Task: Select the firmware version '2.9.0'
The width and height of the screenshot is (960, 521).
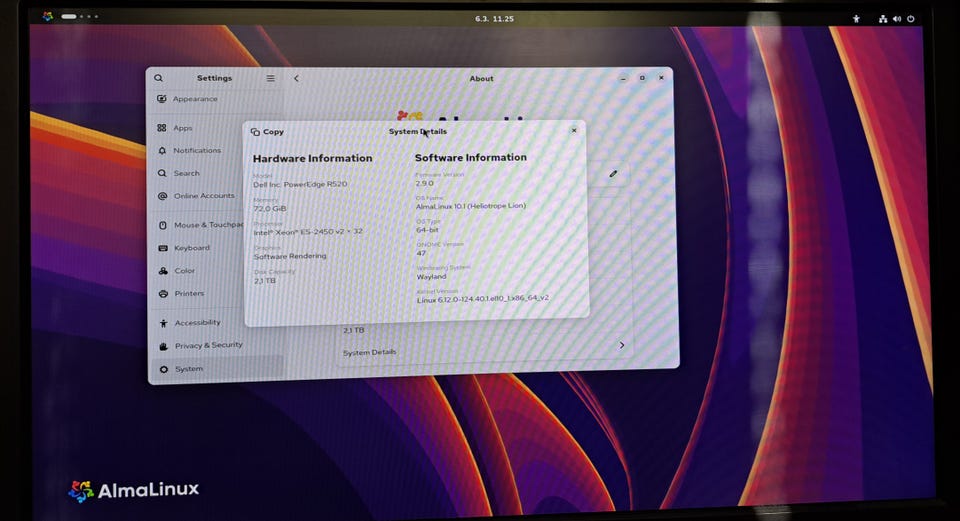Action: click(x=424, y=184)
